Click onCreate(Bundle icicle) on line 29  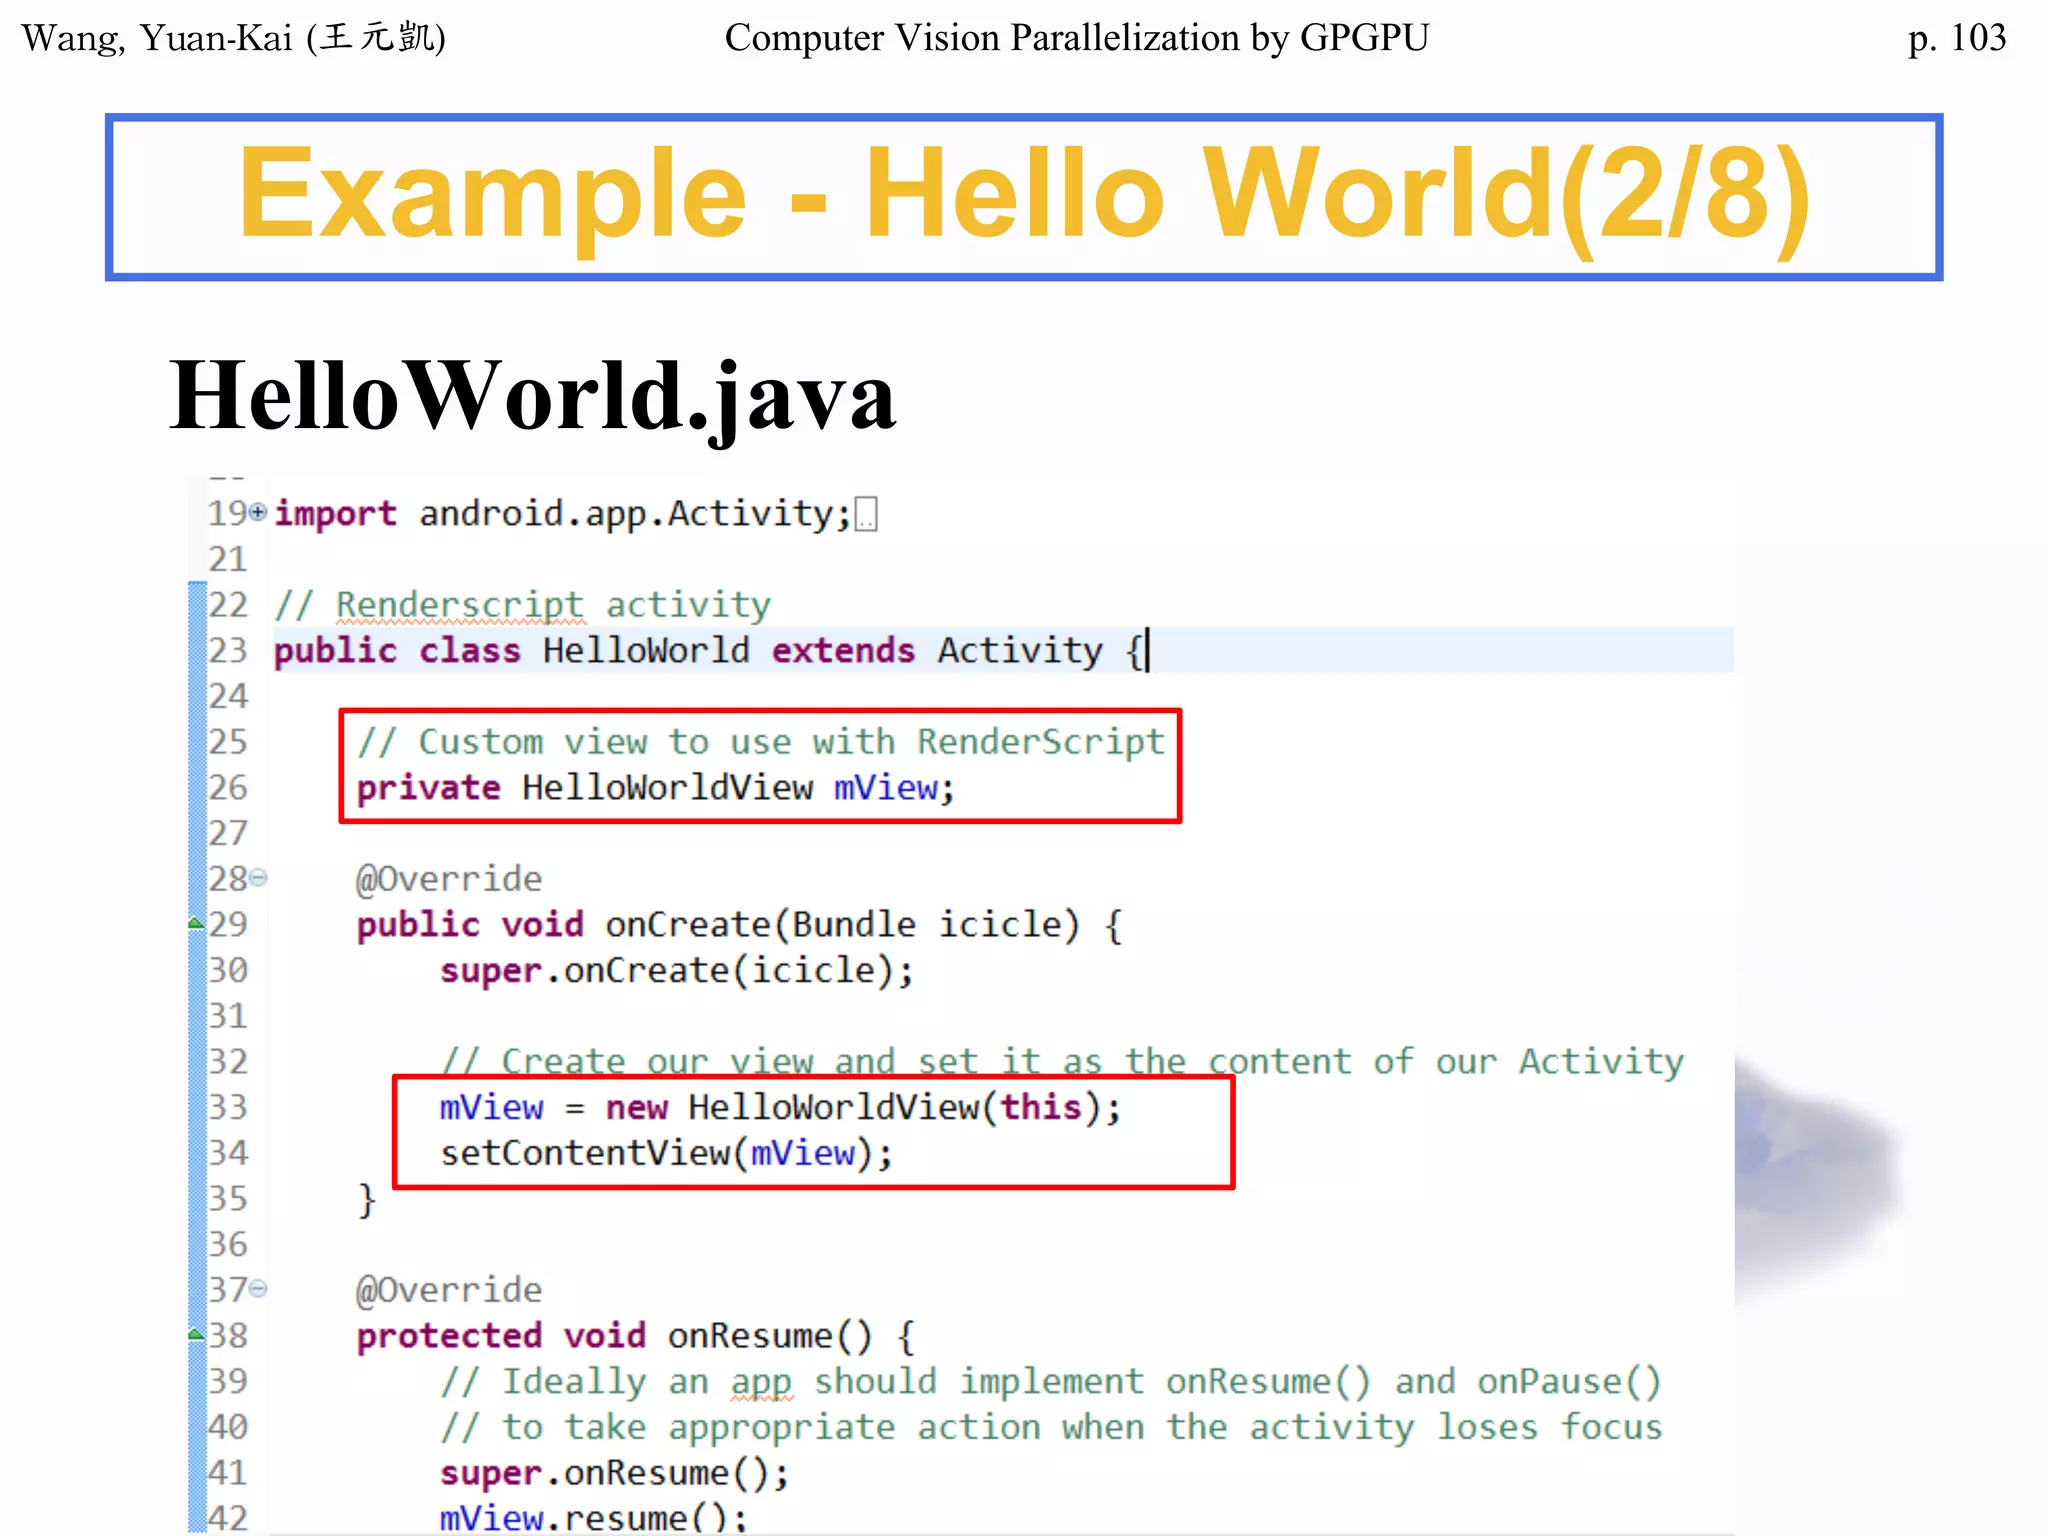point(843,925)
